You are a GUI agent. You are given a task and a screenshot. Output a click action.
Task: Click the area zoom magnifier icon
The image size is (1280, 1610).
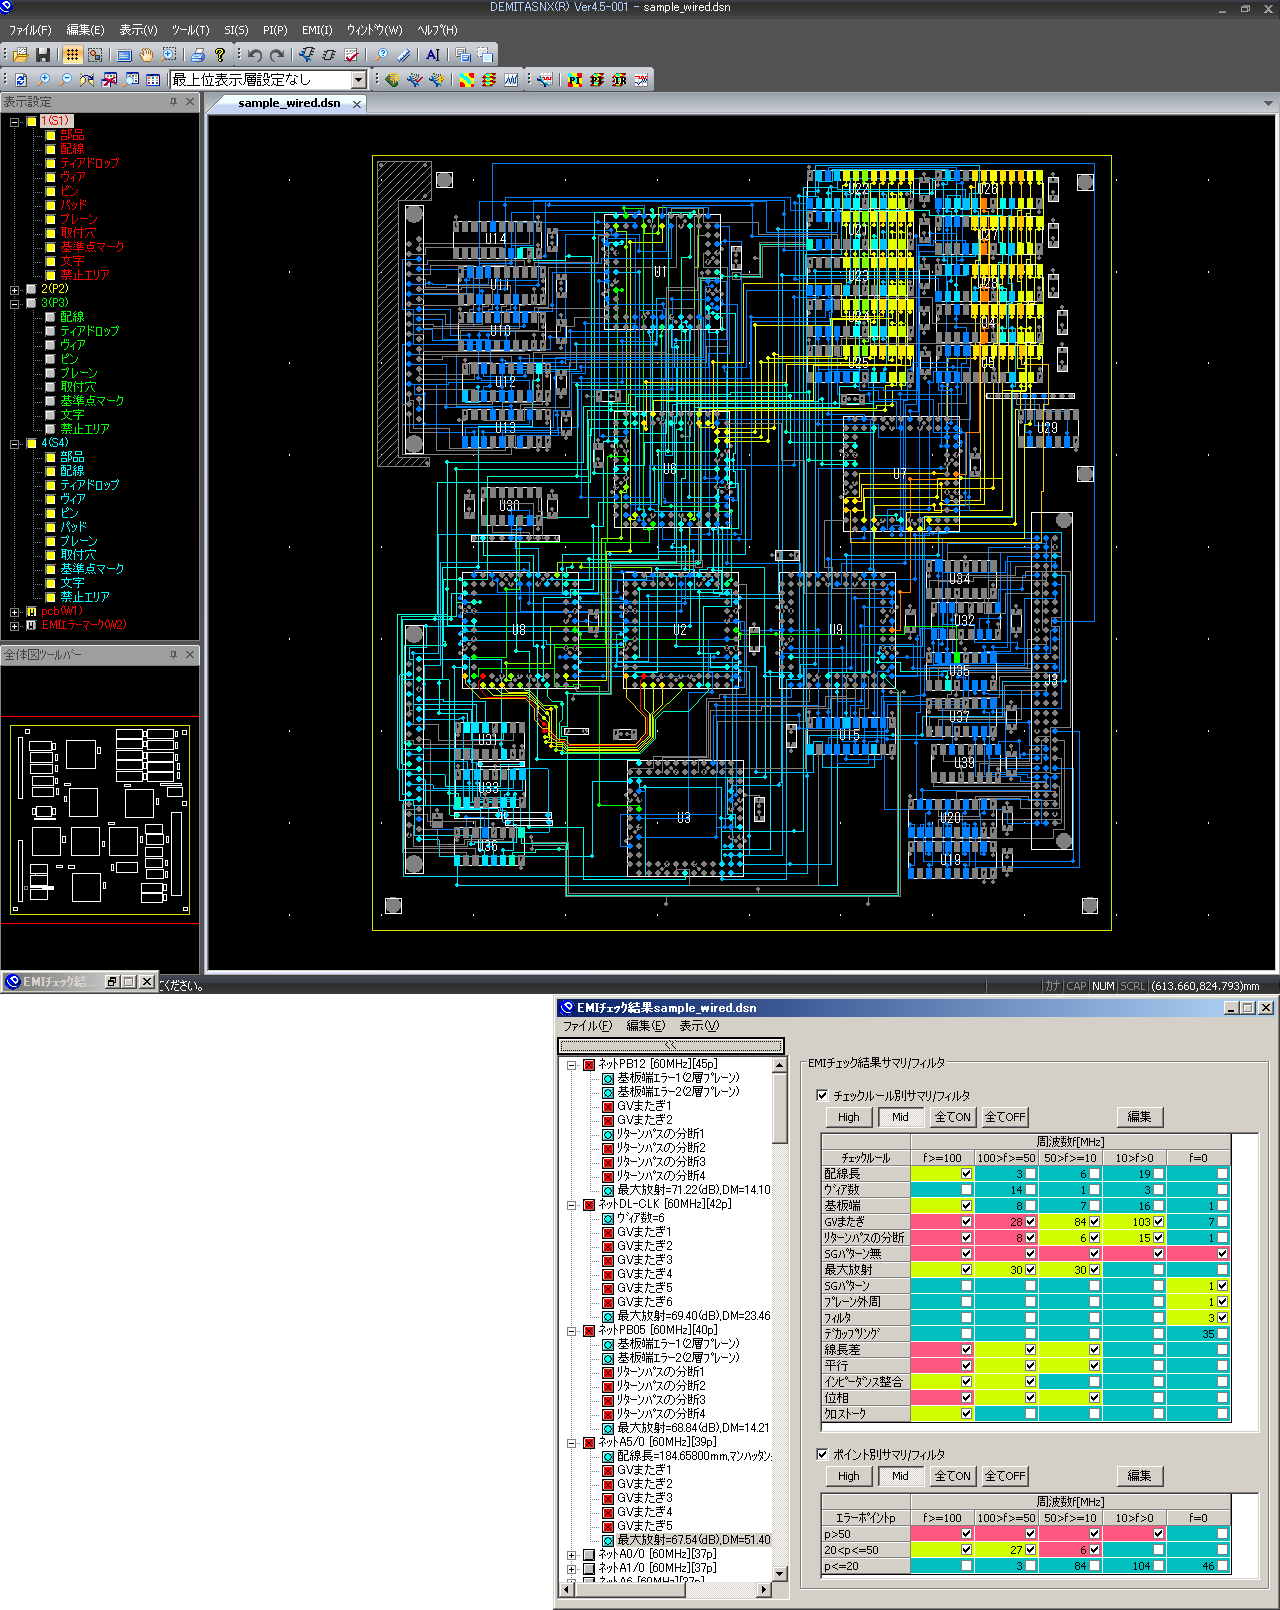(169, 55)
